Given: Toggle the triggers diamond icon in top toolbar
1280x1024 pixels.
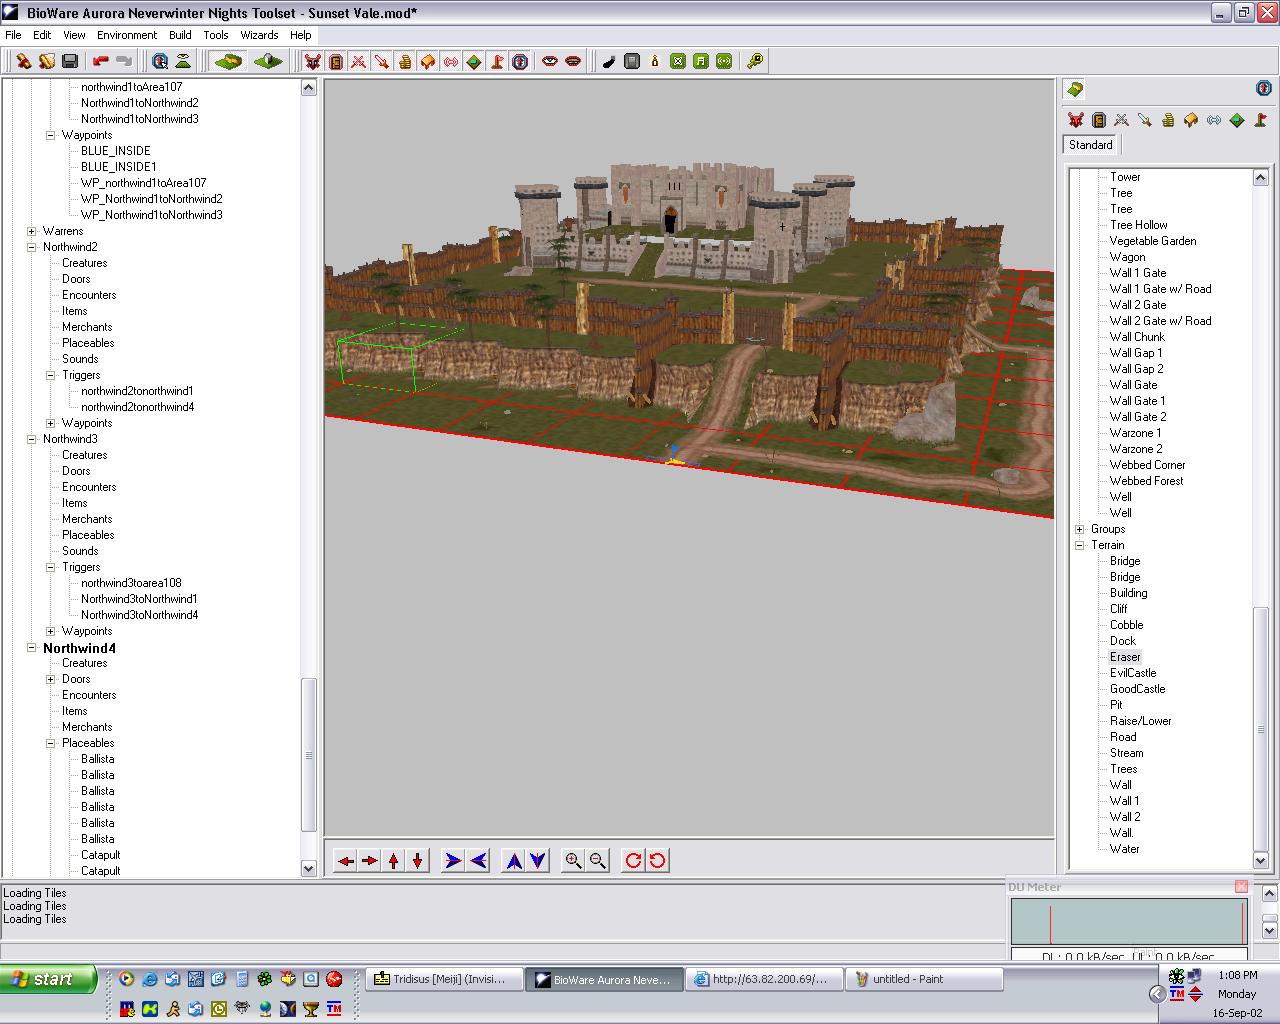Looking at the screenshot, I should point(474,61).
